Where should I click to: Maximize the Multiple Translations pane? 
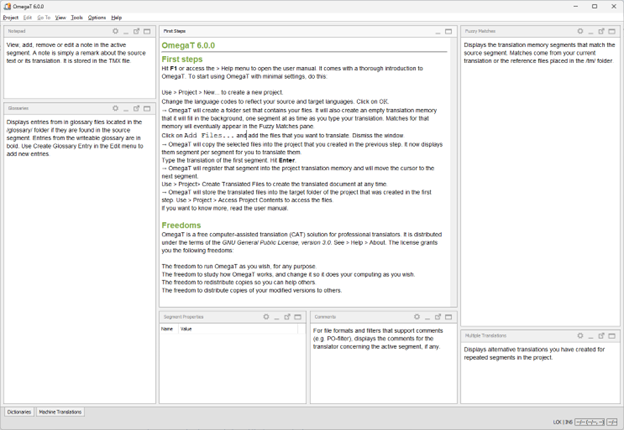(612, 336)
